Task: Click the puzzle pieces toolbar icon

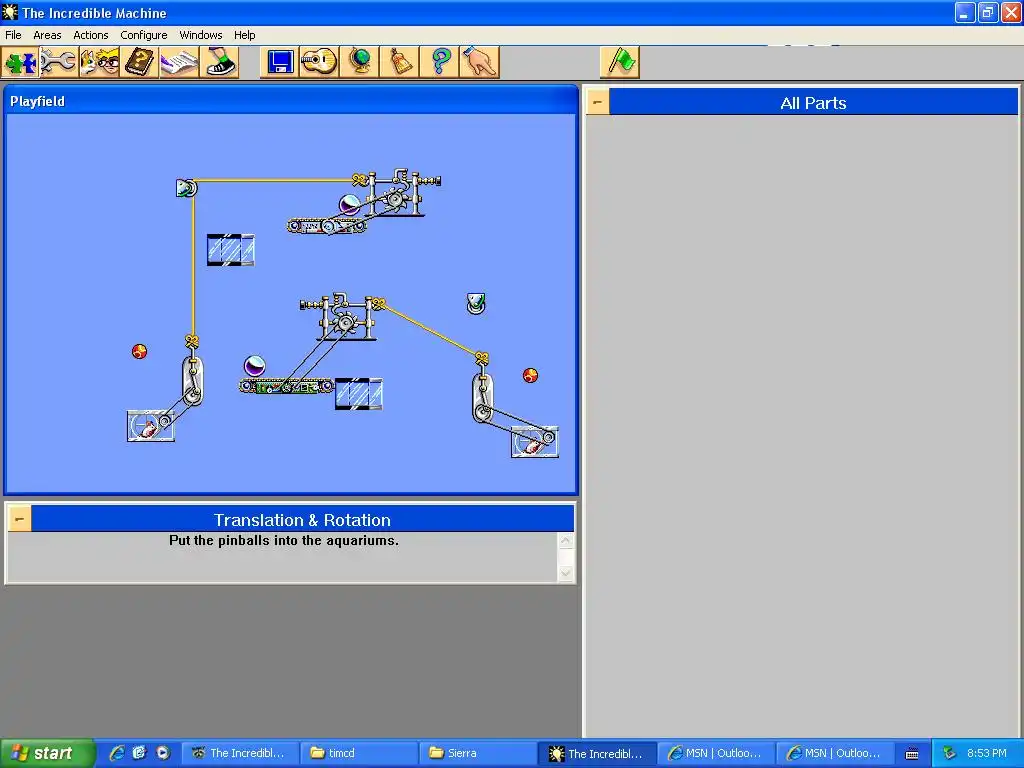Action: click(21, 63)
